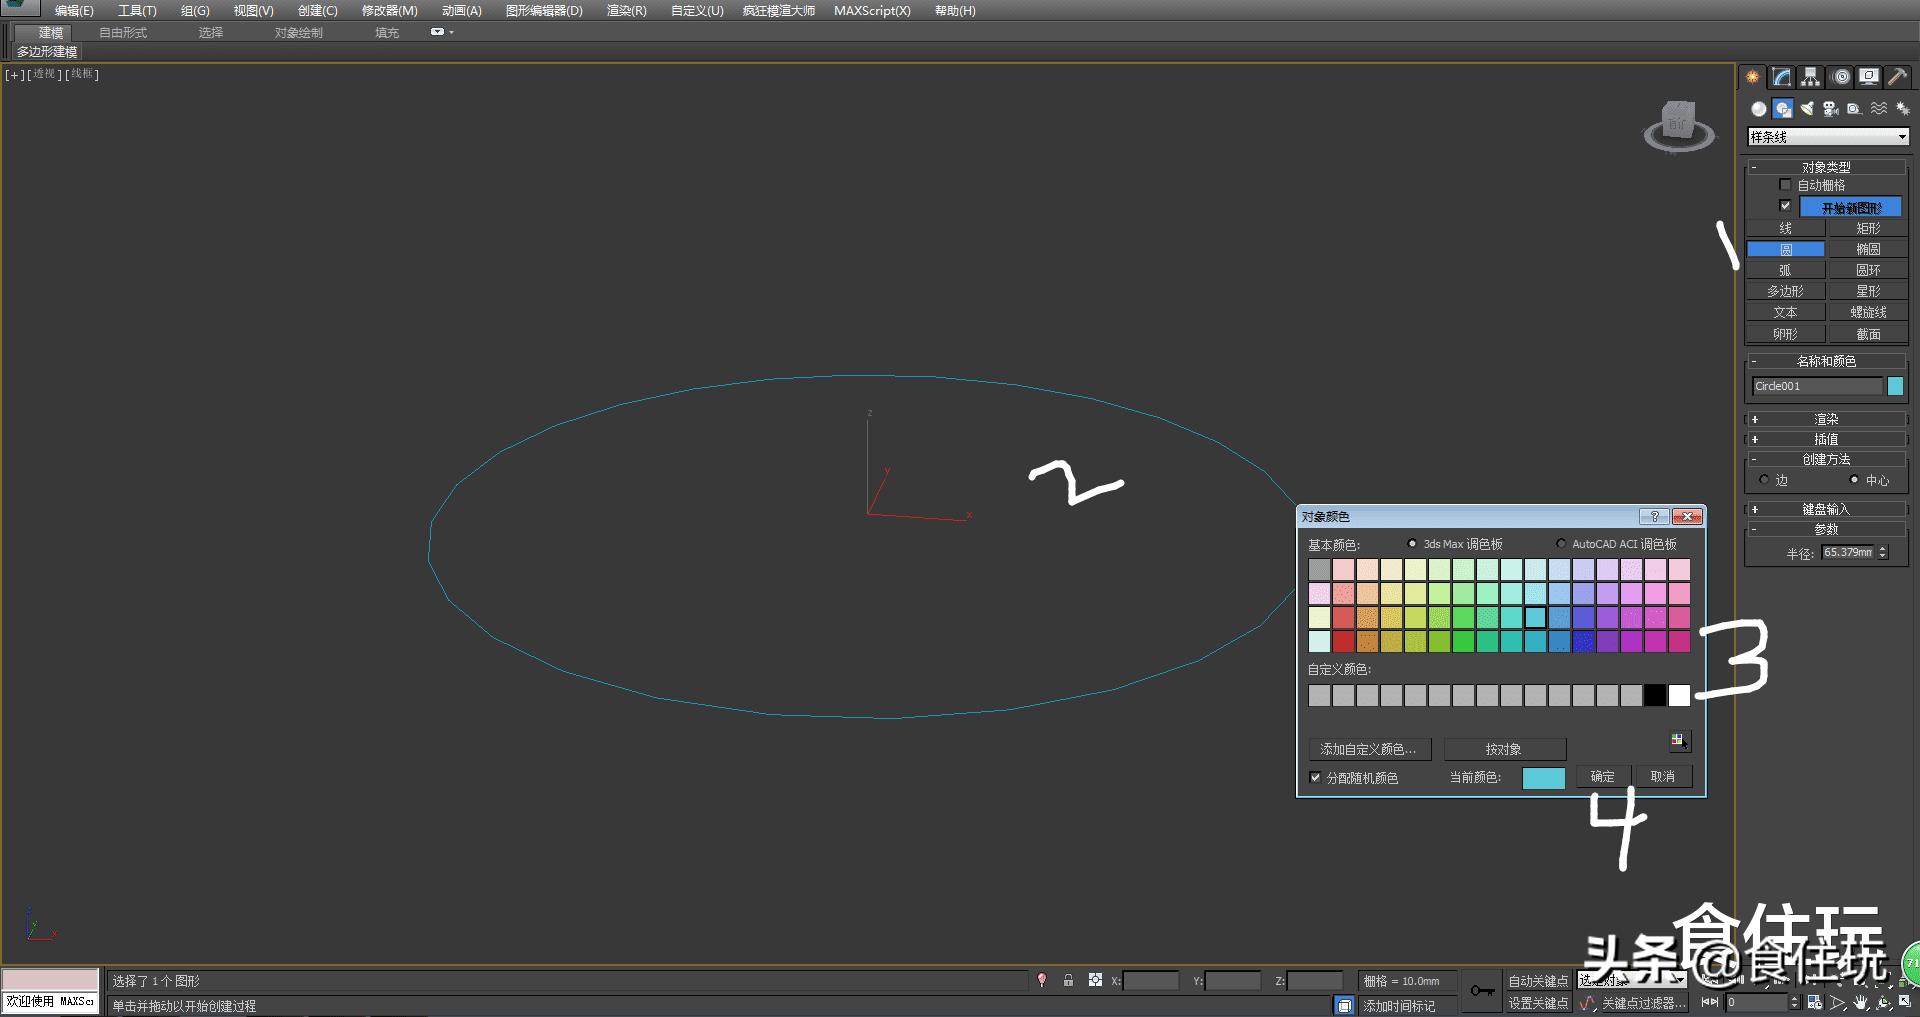The height and width of the screenshot is (1017, 1920).
Task: Click the Geometry sphere category icon
Action: [1758, 109]
